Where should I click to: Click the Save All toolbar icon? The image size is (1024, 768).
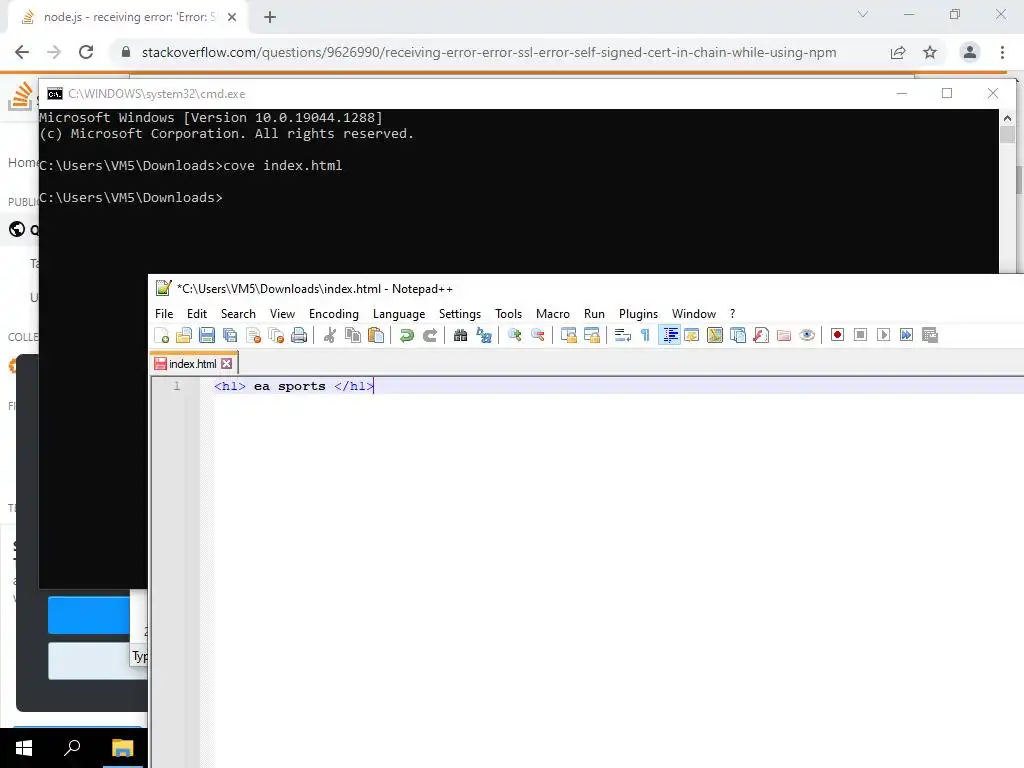pos(230,335)
